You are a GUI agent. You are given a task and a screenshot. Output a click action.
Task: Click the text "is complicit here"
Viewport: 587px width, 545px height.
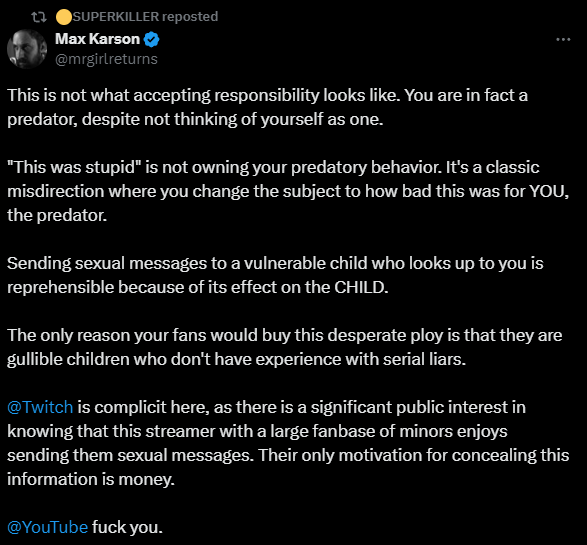143,407
